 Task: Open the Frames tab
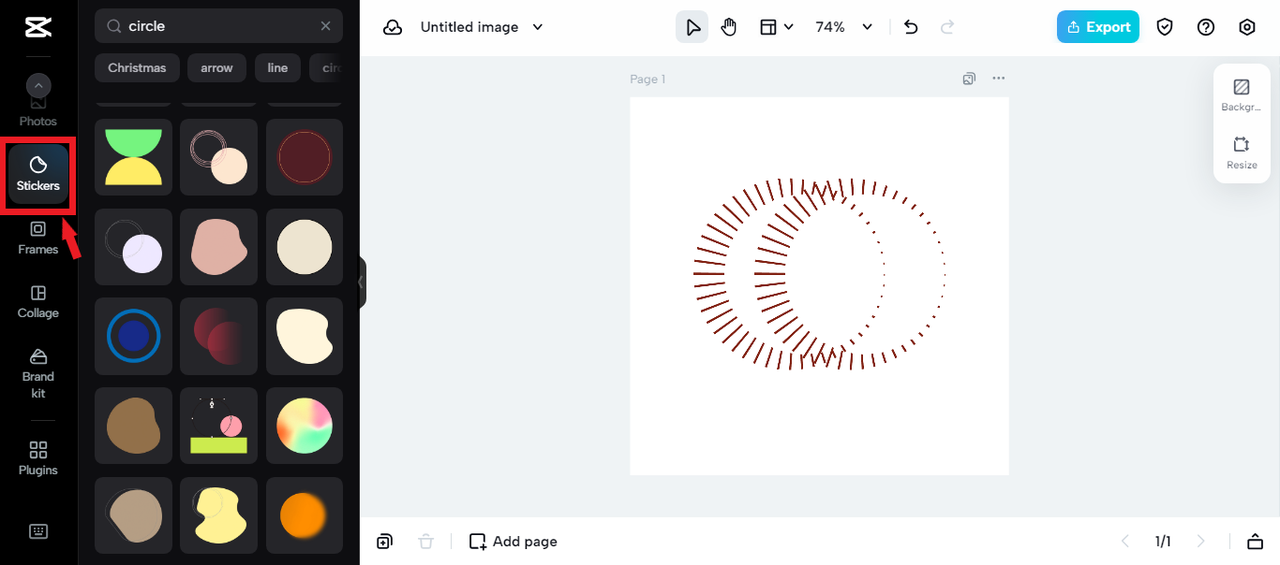point(38,237)
